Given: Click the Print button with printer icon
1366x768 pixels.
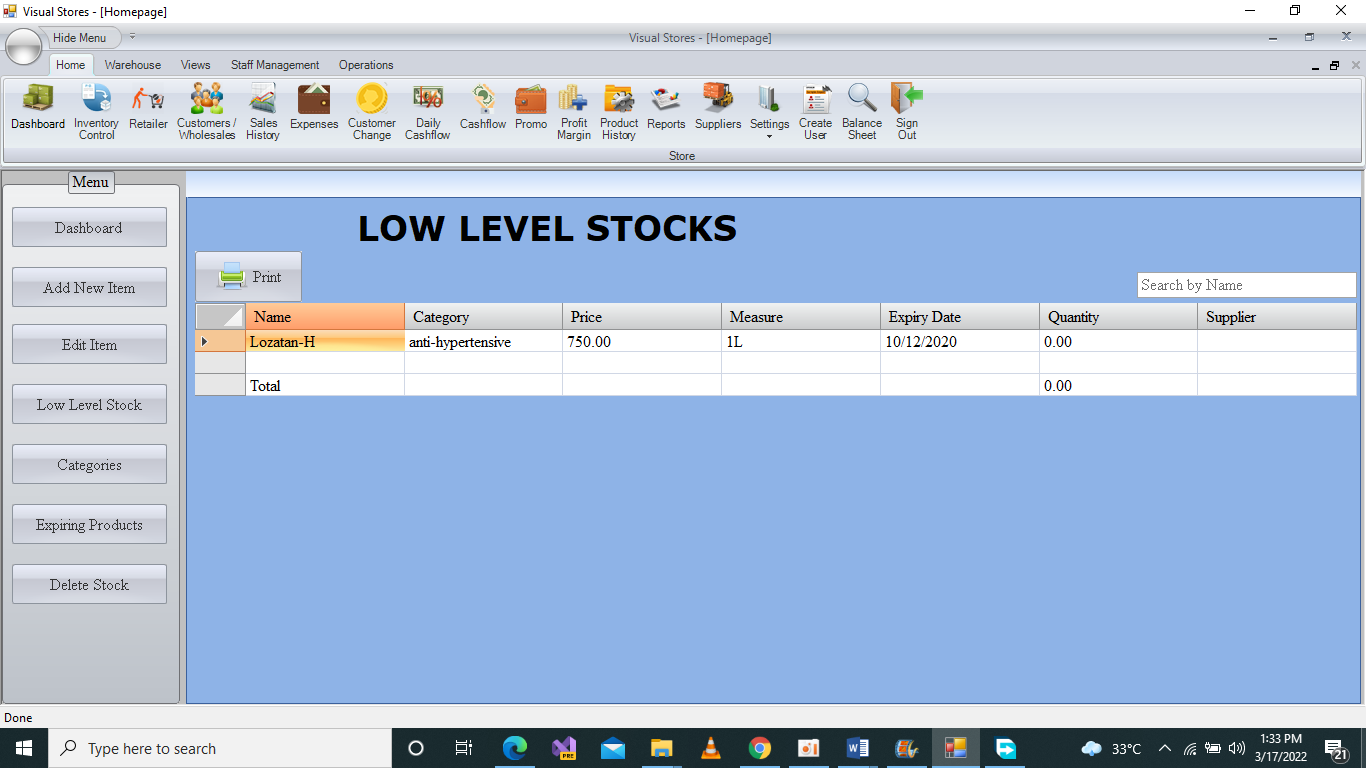Looking at the screenshot, I should click(x=248, y=276).
